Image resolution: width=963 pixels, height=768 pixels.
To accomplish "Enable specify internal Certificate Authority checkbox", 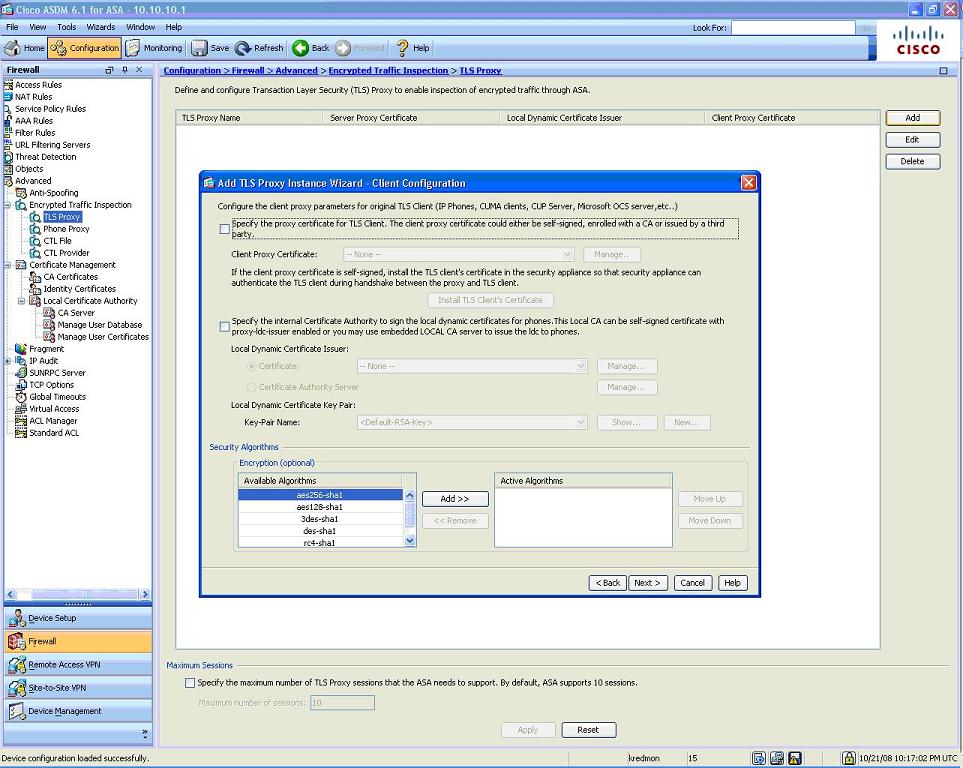I will point(225,326).
